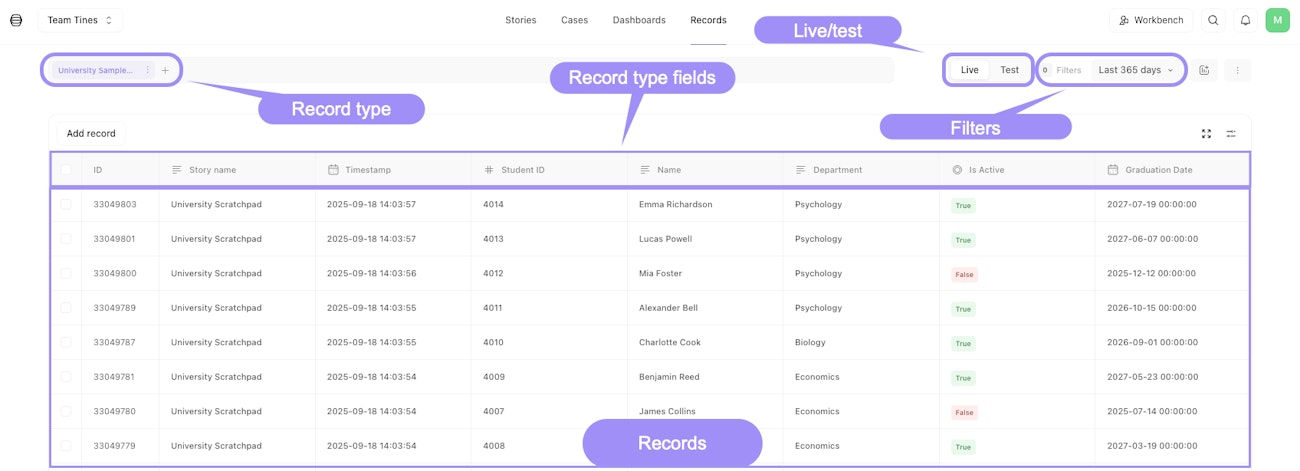Viewport: 1300px width, 471px height.
Task: Click Emma Richardson name cell
Action: [x=676, y=204]
